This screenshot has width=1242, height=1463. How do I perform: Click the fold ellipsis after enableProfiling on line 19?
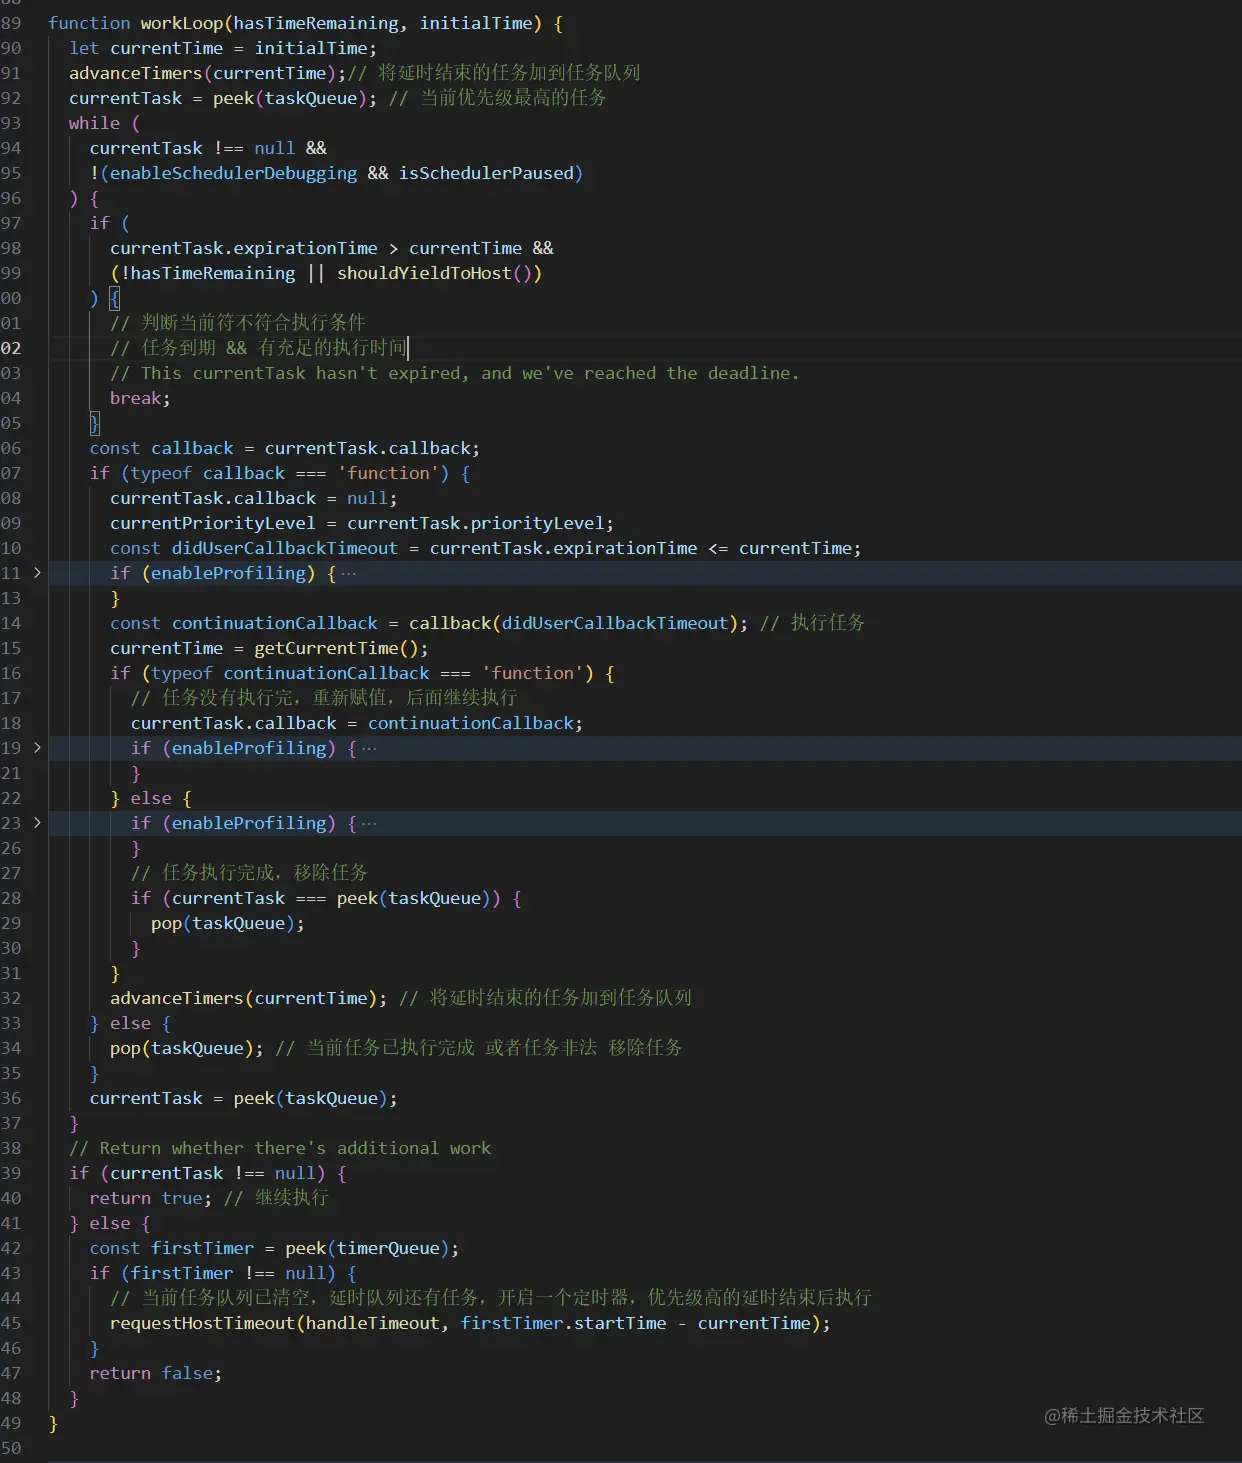369,748
